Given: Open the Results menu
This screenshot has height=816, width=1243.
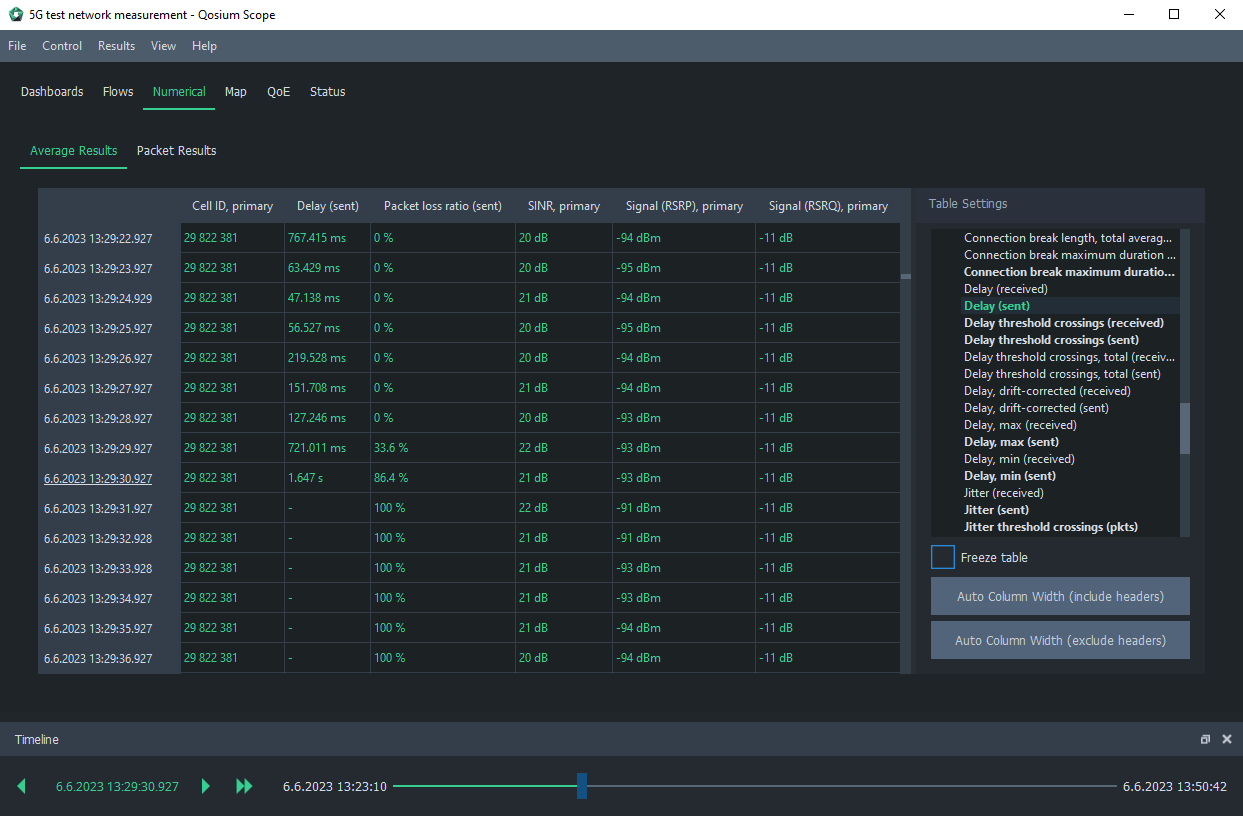Looking at the screenshot, I should tap(116, 46).
